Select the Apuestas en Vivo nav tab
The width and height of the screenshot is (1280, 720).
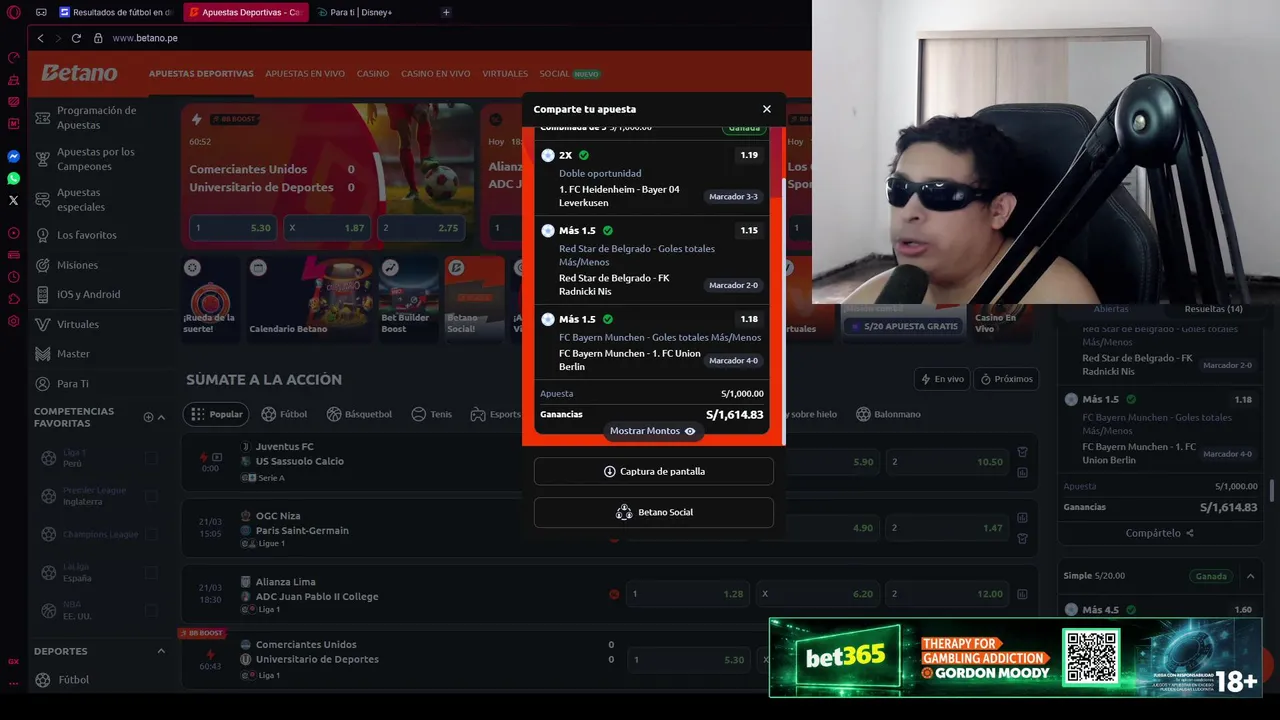click(x=305, y=74)
